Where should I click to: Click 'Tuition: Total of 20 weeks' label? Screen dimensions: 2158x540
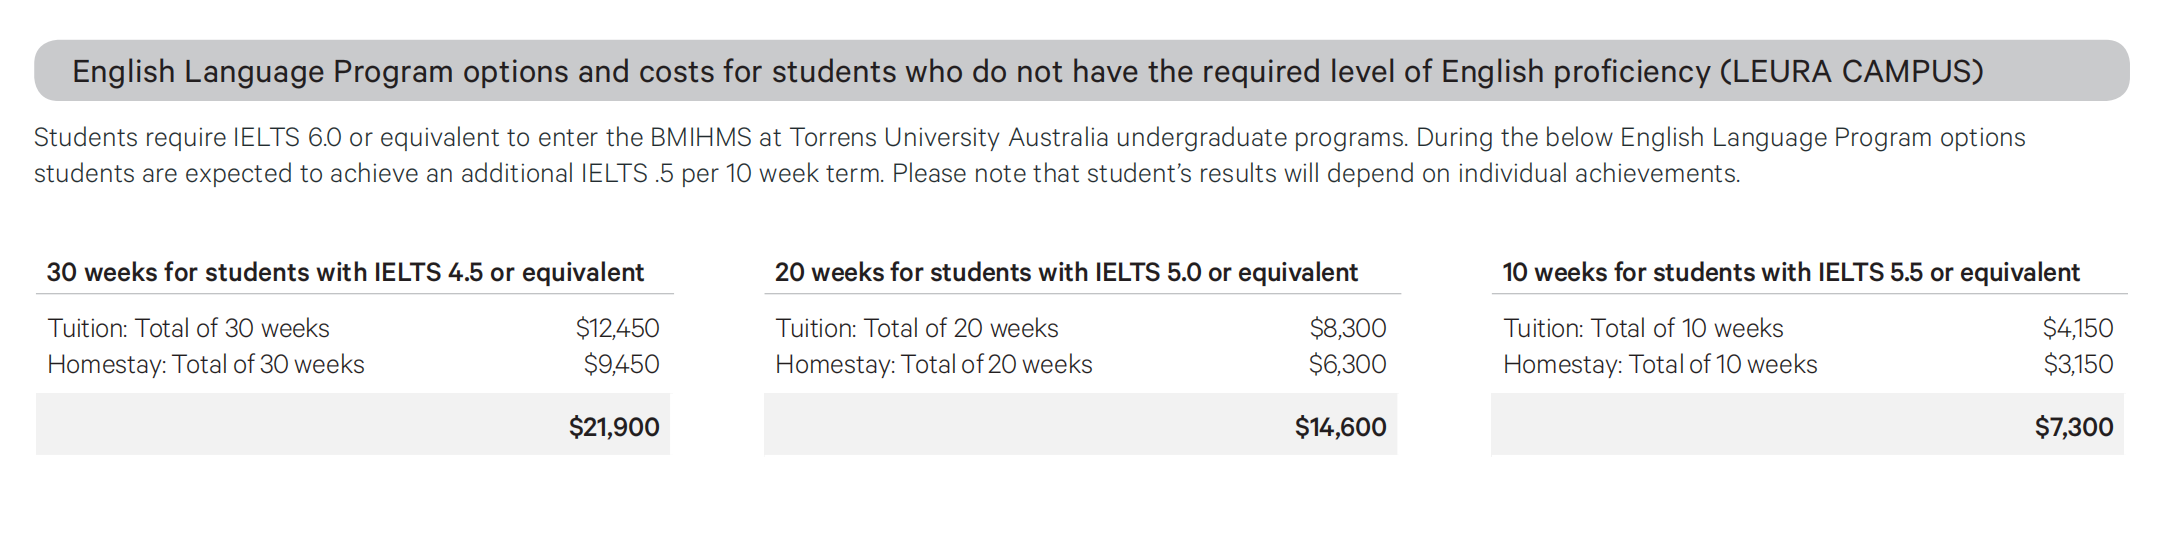pos(916,328)
